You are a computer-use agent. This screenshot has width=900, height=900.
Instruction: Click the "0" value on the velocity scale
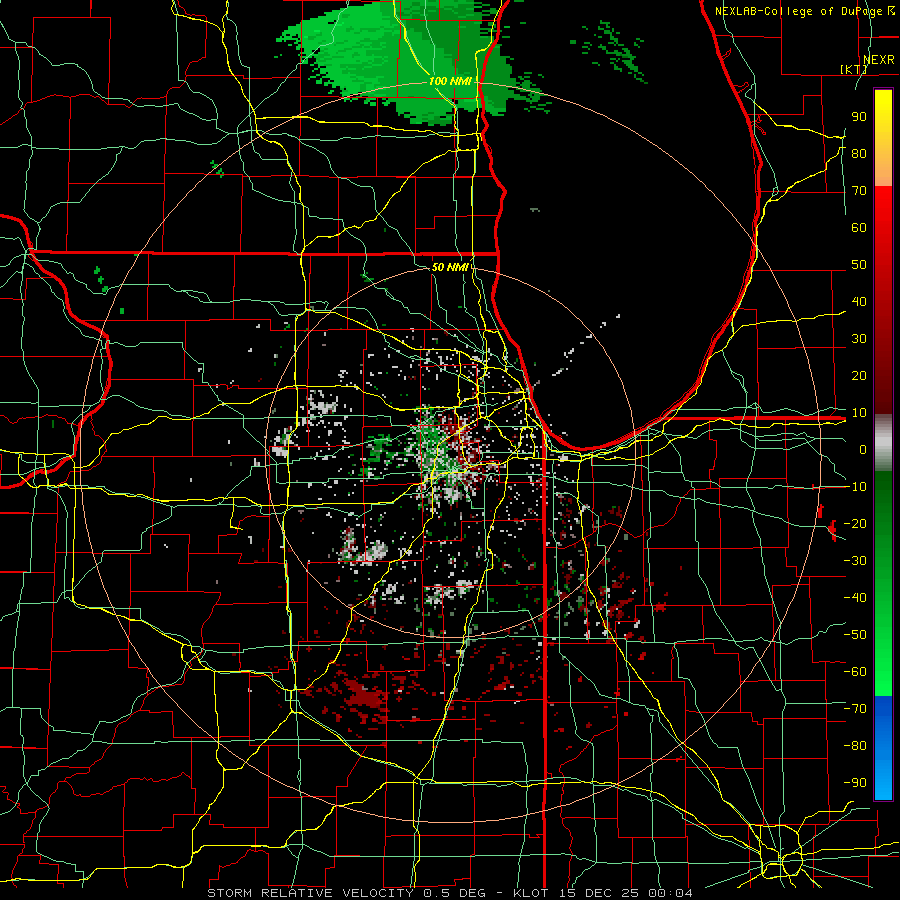pos(863,450)
